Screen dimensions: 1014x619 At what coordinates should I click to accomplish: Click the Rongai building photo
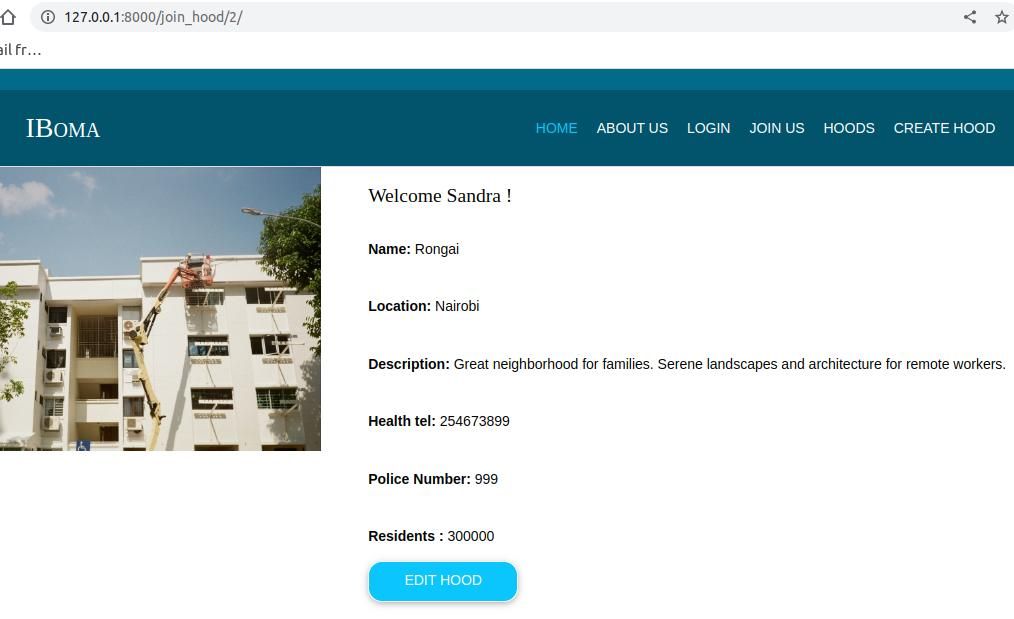pyautogui.click(x=160, y=309)
